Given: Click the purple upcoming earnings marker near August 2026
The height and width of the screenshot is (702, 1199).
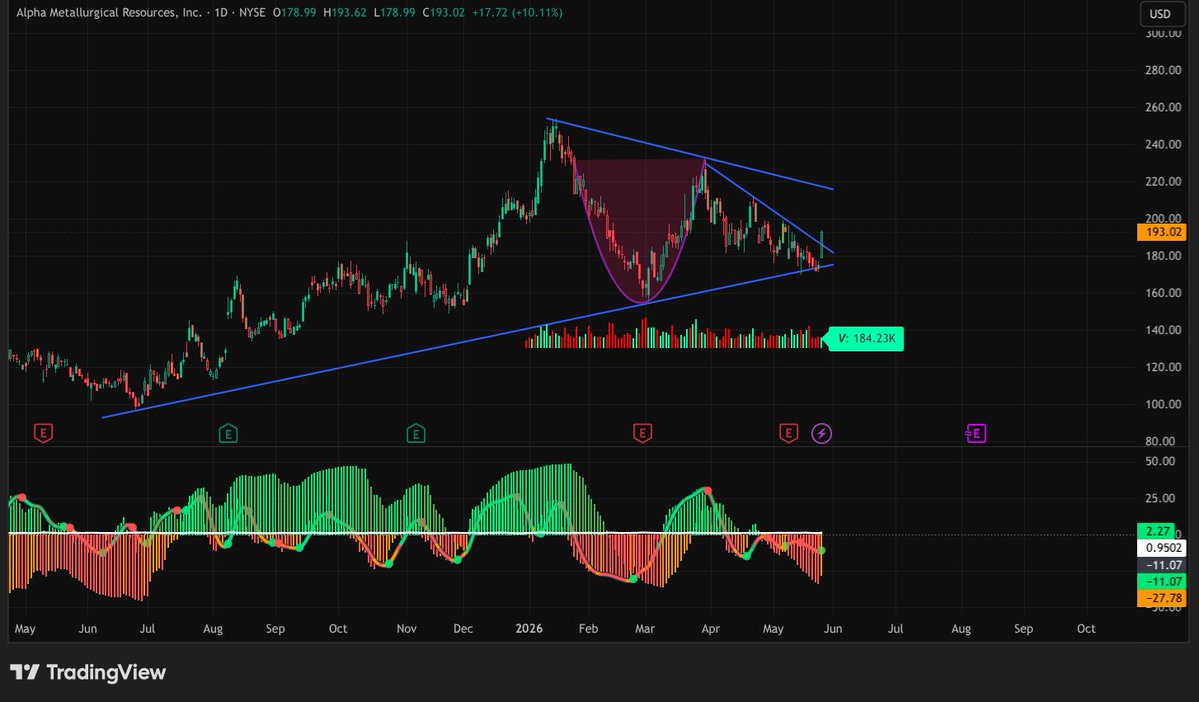Looking at the screenshot, I should 976,434.
